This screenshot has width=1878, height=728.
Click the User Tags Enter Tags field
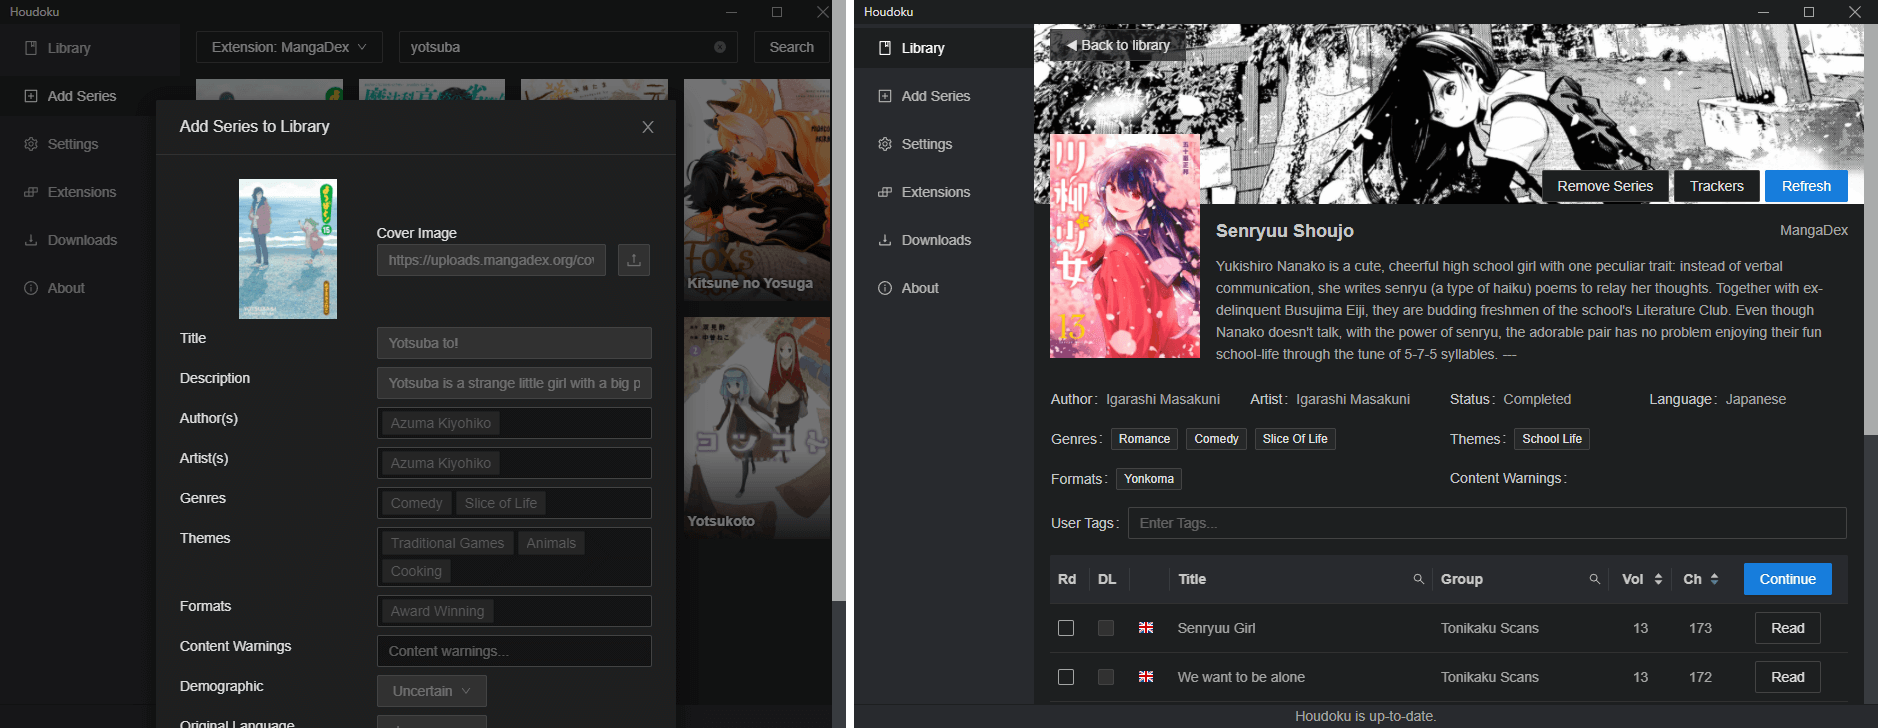[x=1487, y=523]
